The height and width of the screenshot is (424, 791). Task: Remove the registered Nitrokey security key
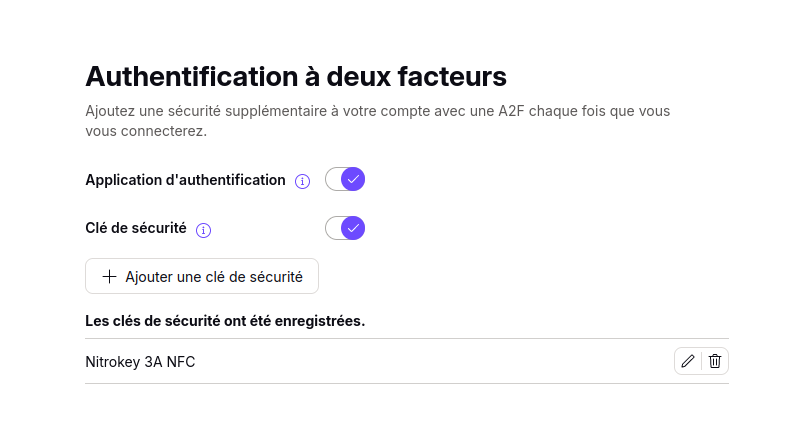coord(715,361)
